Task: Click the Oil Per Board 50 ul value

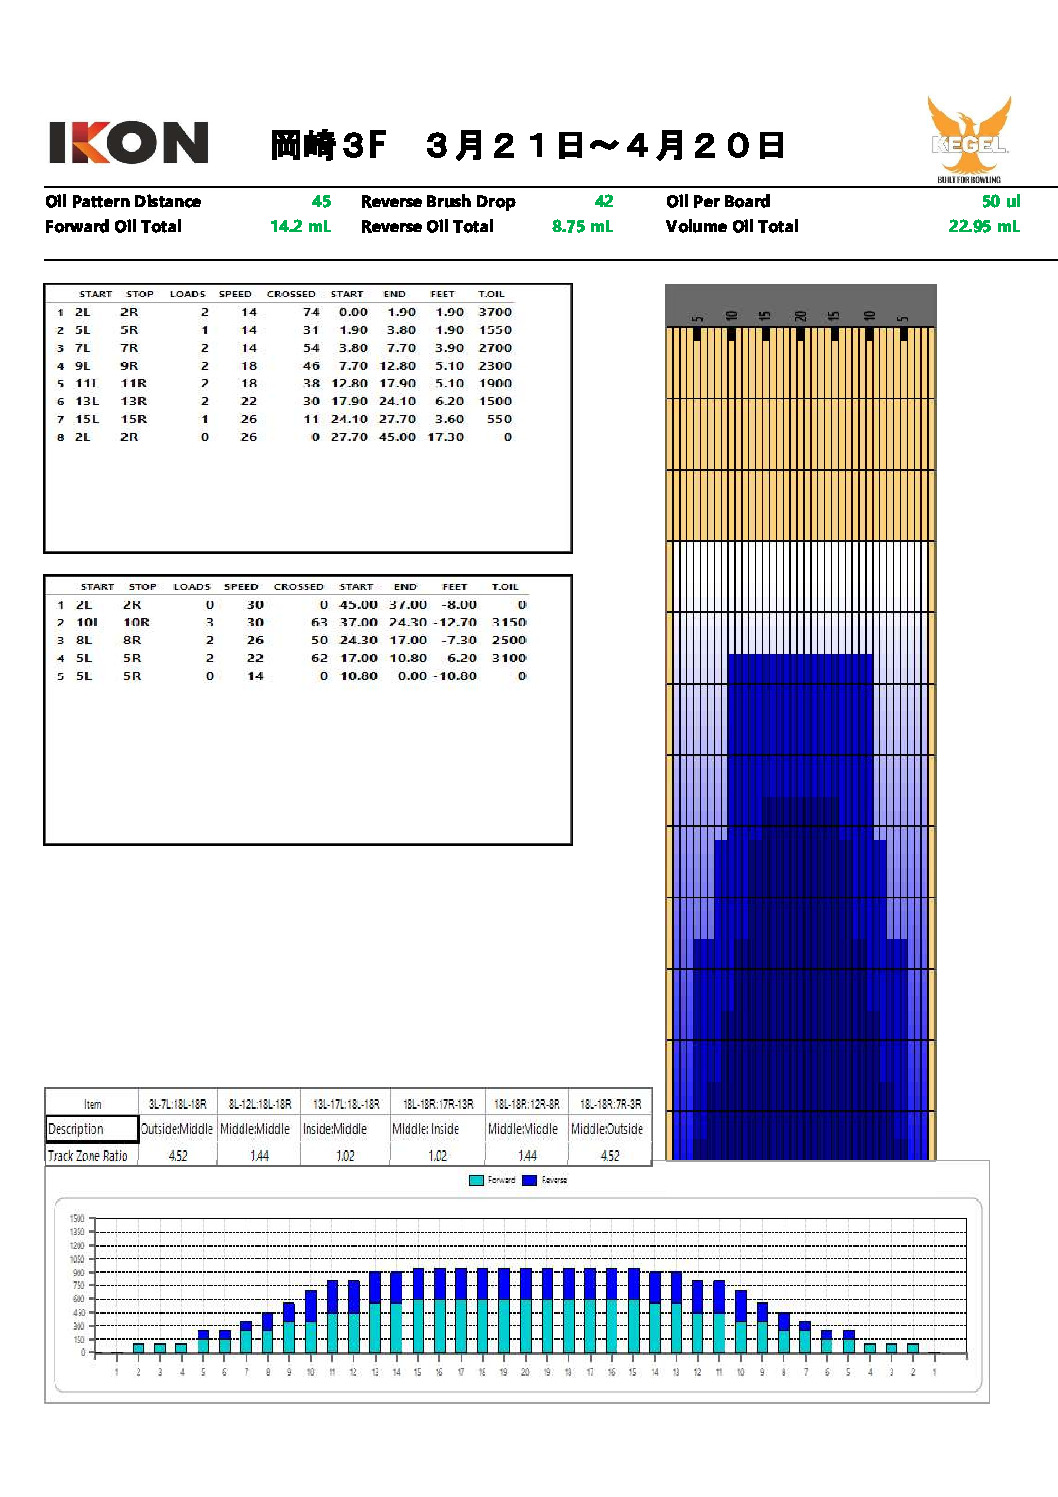Action: coord(1000,201)
